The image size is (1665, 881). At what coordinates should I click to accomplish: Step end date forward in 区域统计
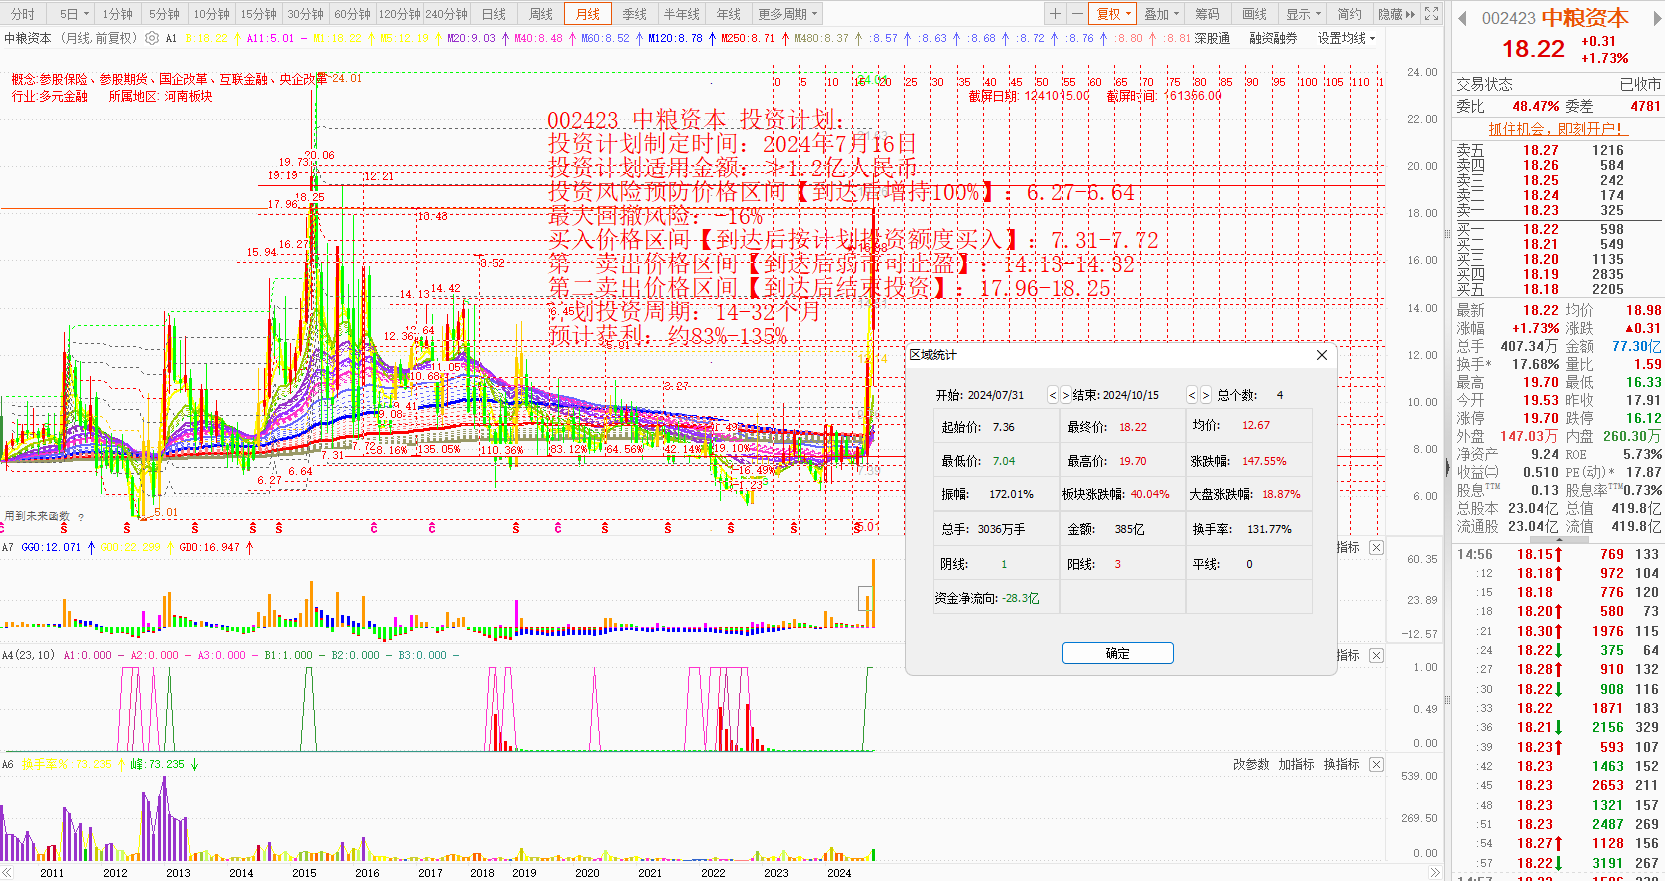pos(1205,395)
